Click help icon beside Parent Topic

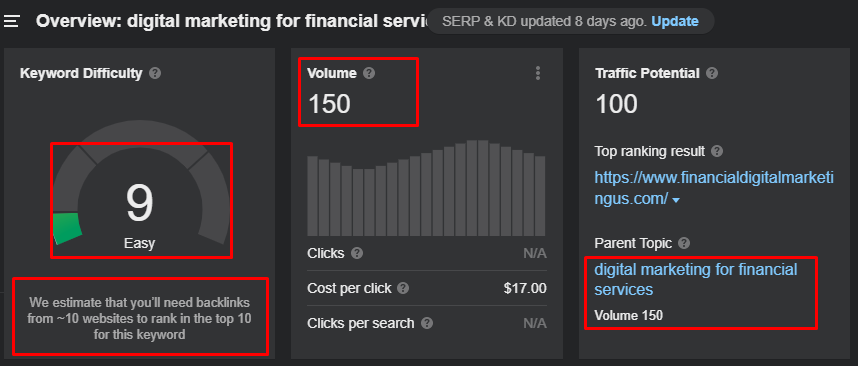pyautogui.click(x=685, y=243)
